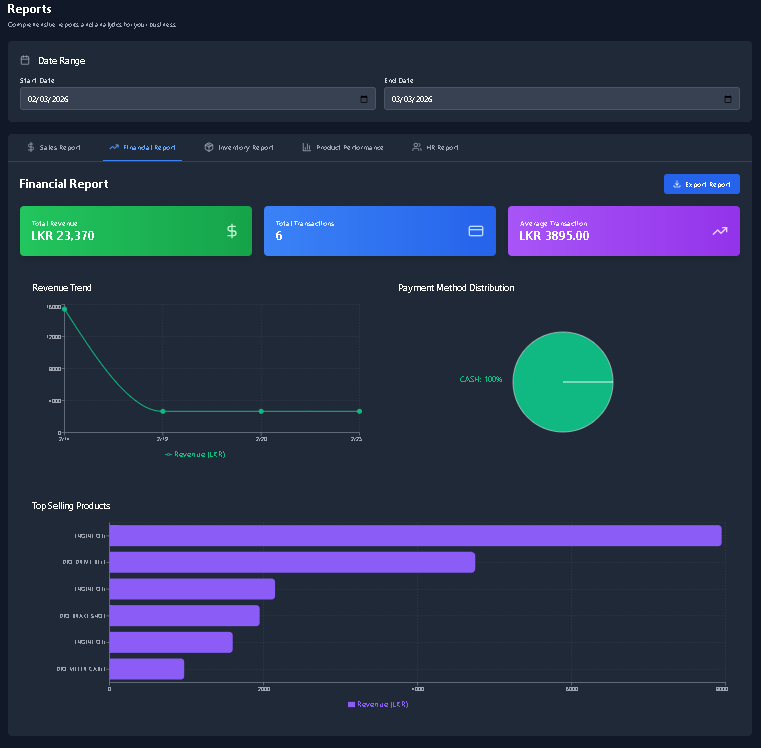761x748 pixels.
Task: Click the Total Revenue LKR 23,370 card
Action: click(x=136, y=231)
